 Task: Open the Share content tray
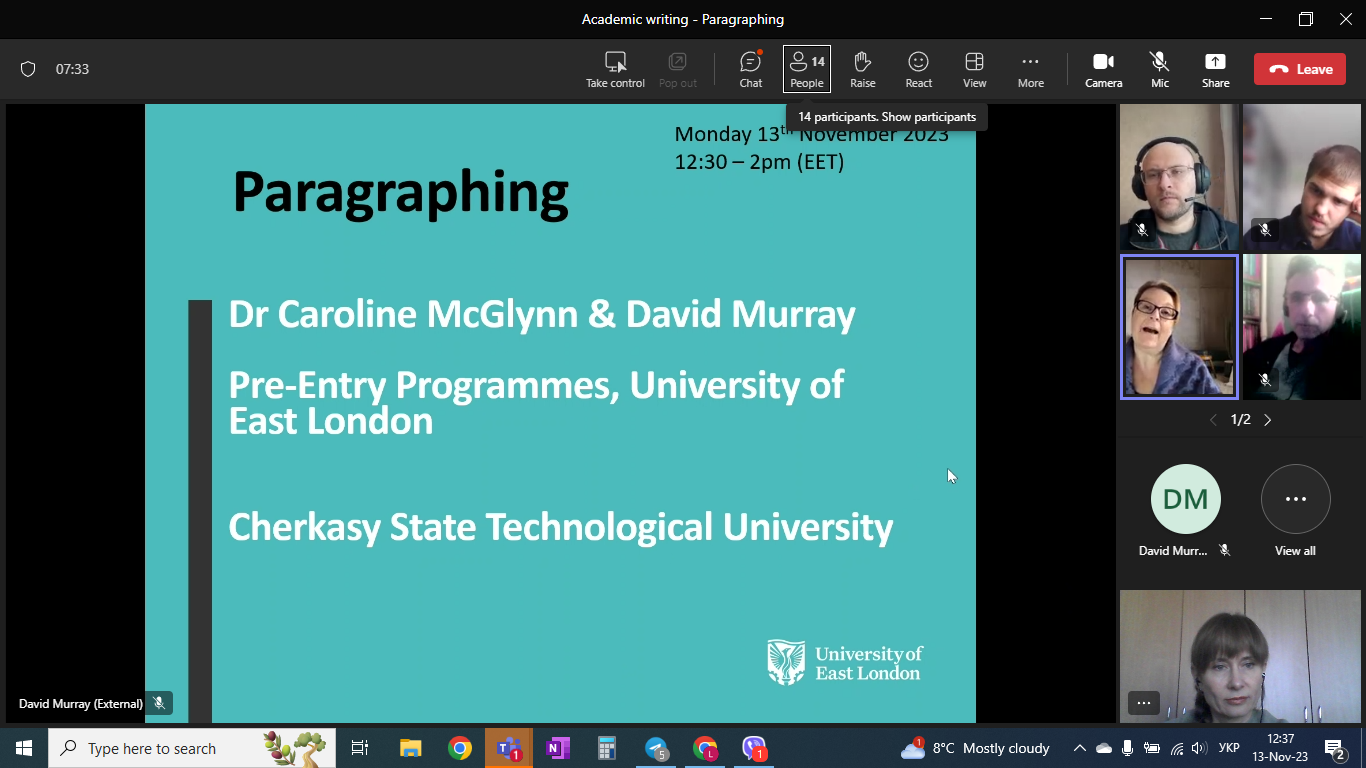[x=1216, y=69]
